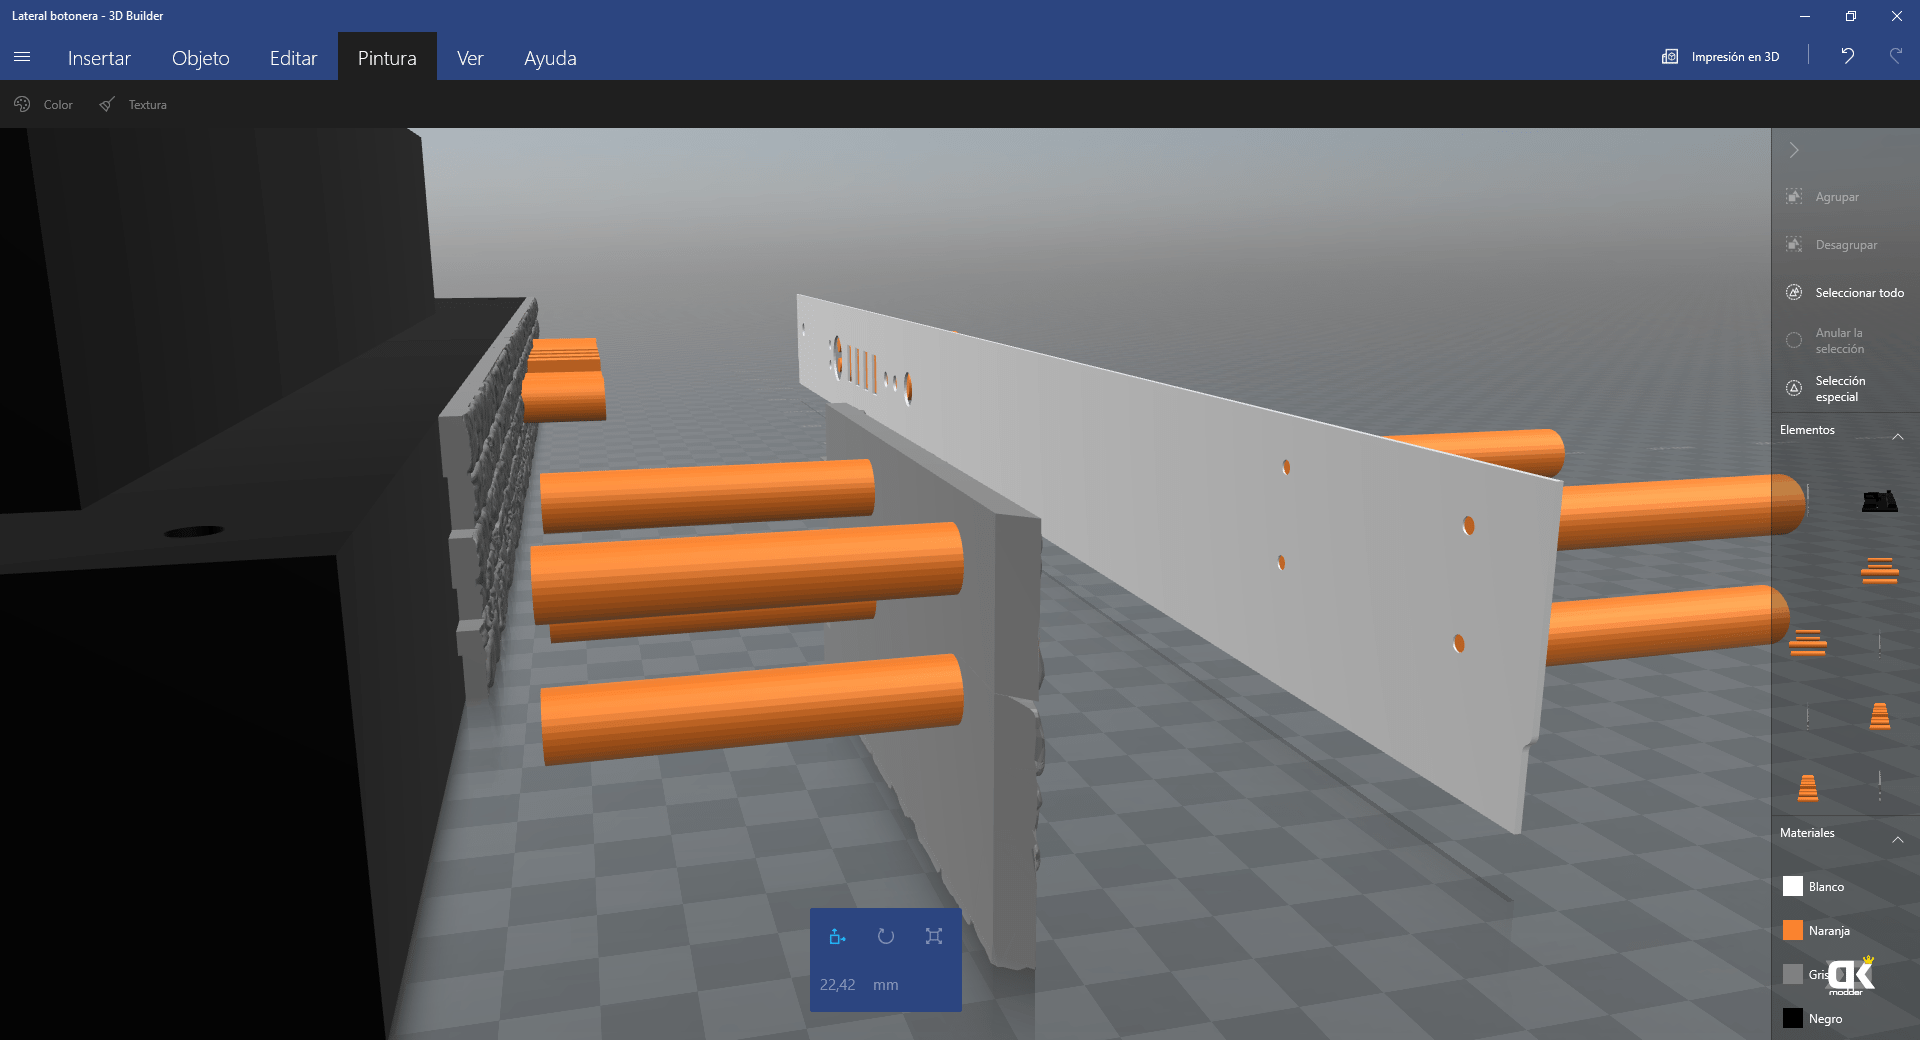Redo the last undone action
The image size is (1920, 1040).
(x=1895, y=56)
